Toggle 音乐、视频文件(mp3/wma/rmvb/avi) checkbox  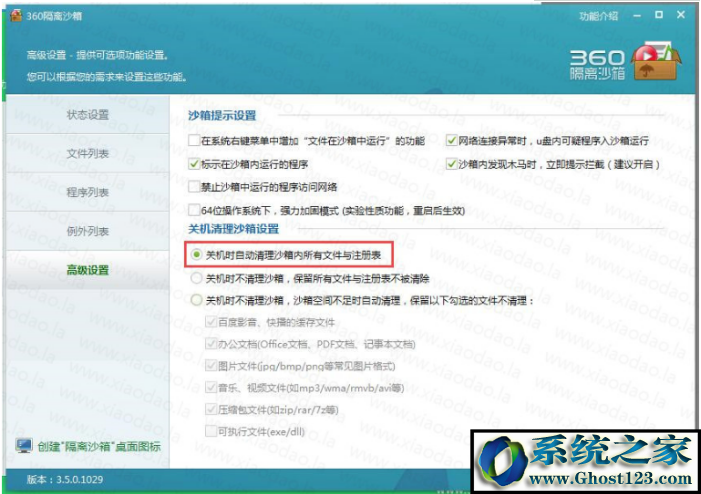[x=211, y=387]
